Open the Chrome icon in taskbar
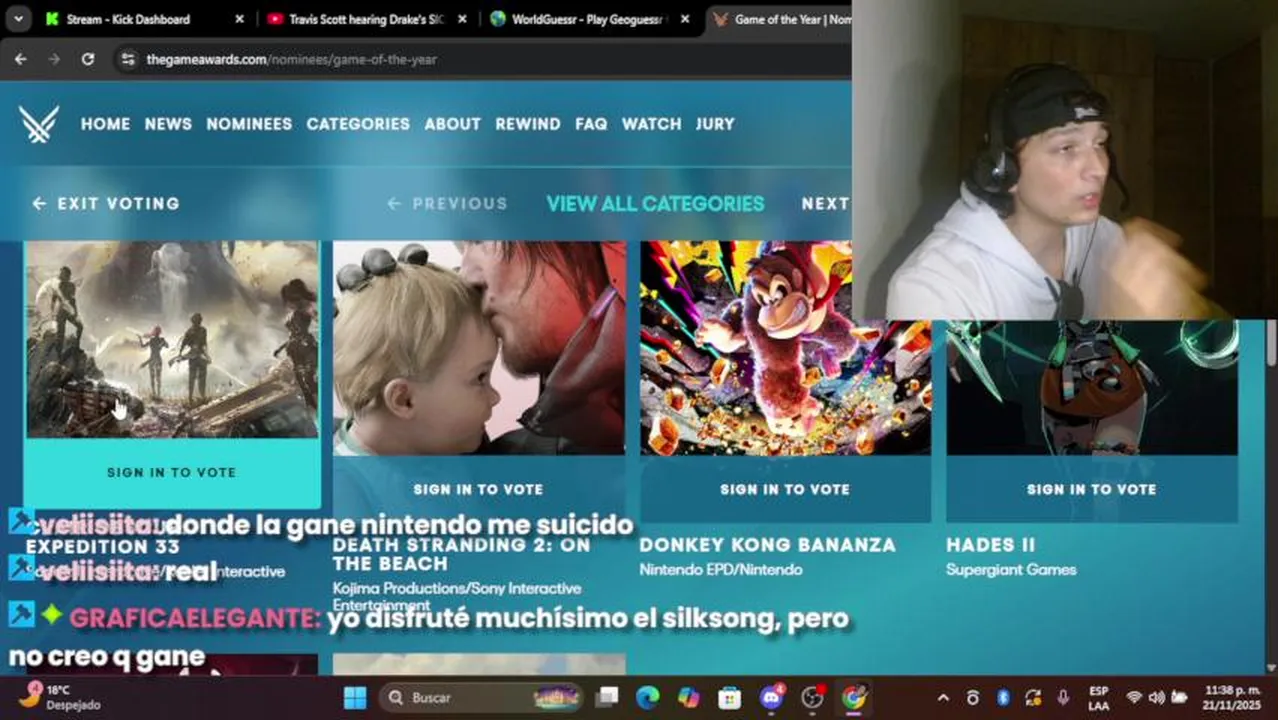The width and height of the screenshot is (1278, 720). tap(854, 698)
